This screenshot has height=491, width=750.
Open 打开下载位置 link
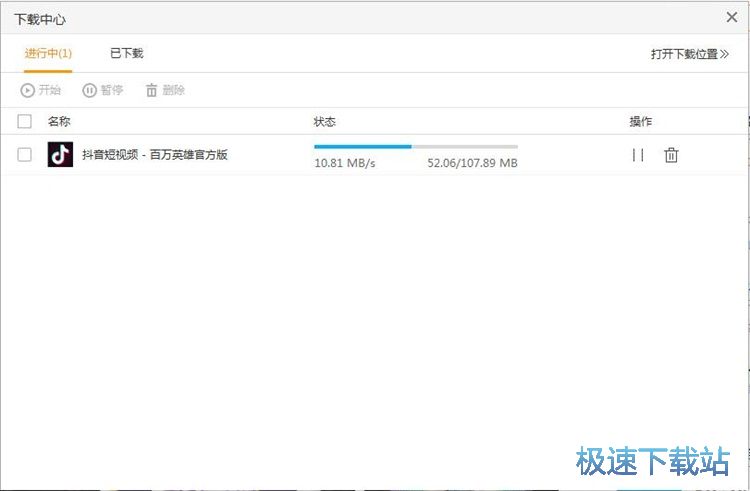tap(689, 54)
